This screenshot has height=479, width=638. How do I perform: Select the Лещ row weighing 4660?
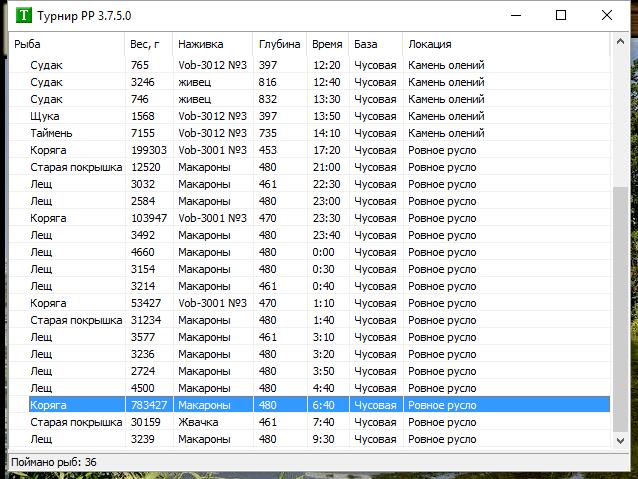(309, 252)
